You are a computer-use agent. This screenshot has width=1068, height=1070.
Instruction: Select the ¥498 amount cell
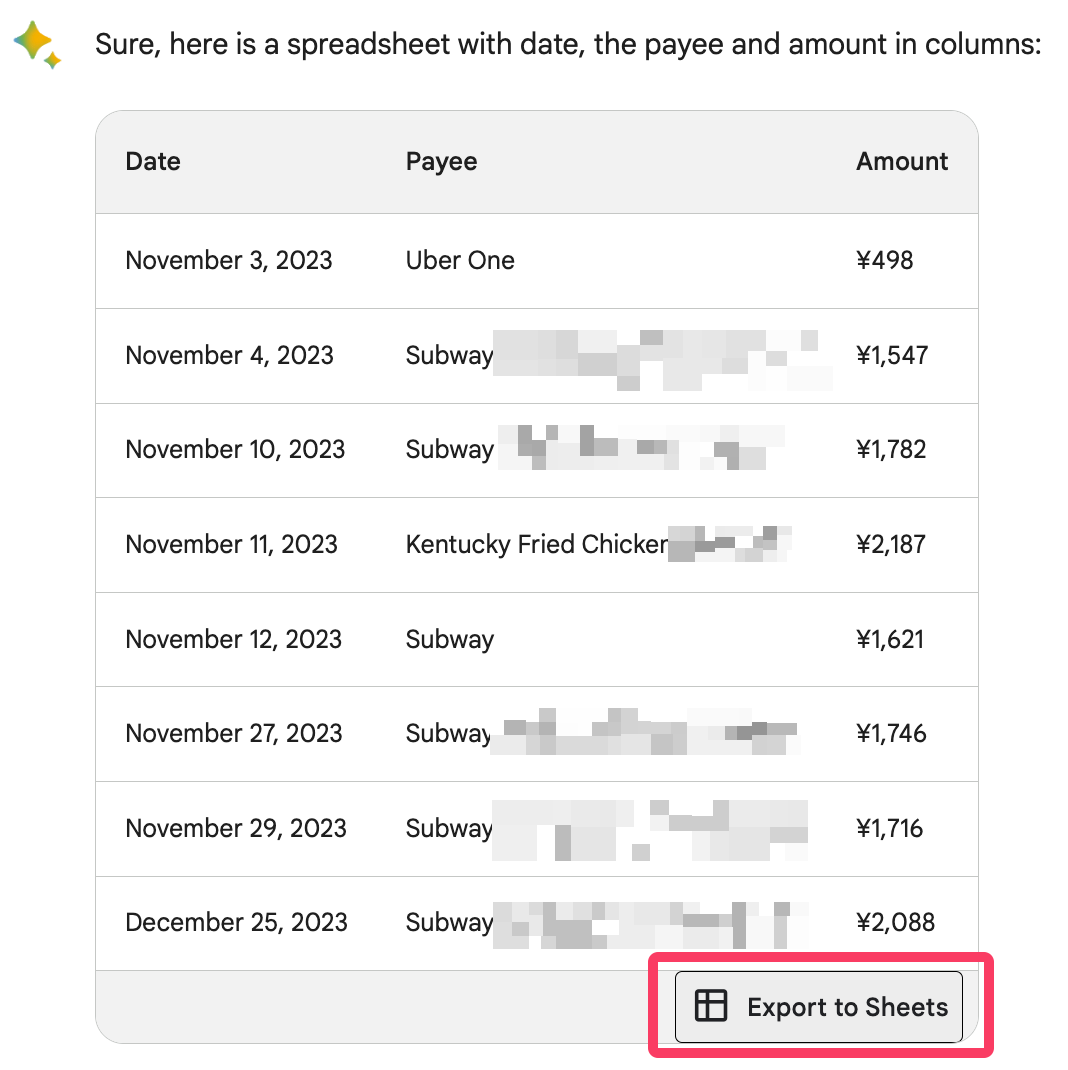[x=885, y=261]
